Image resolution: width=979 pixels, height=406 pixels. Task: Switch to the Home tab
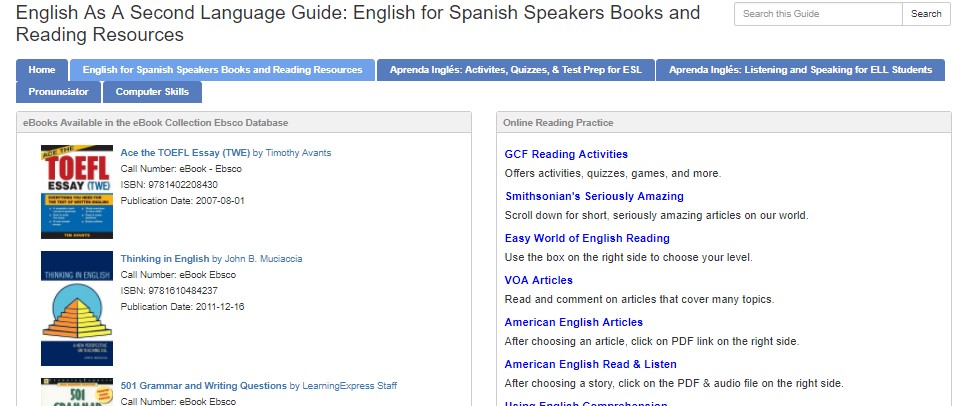point(42,70)
